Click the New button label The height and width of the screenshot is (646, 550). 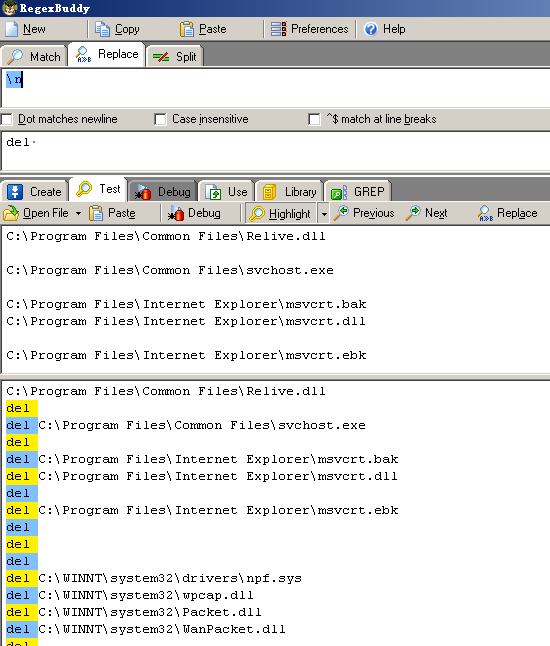click(34, 29)
